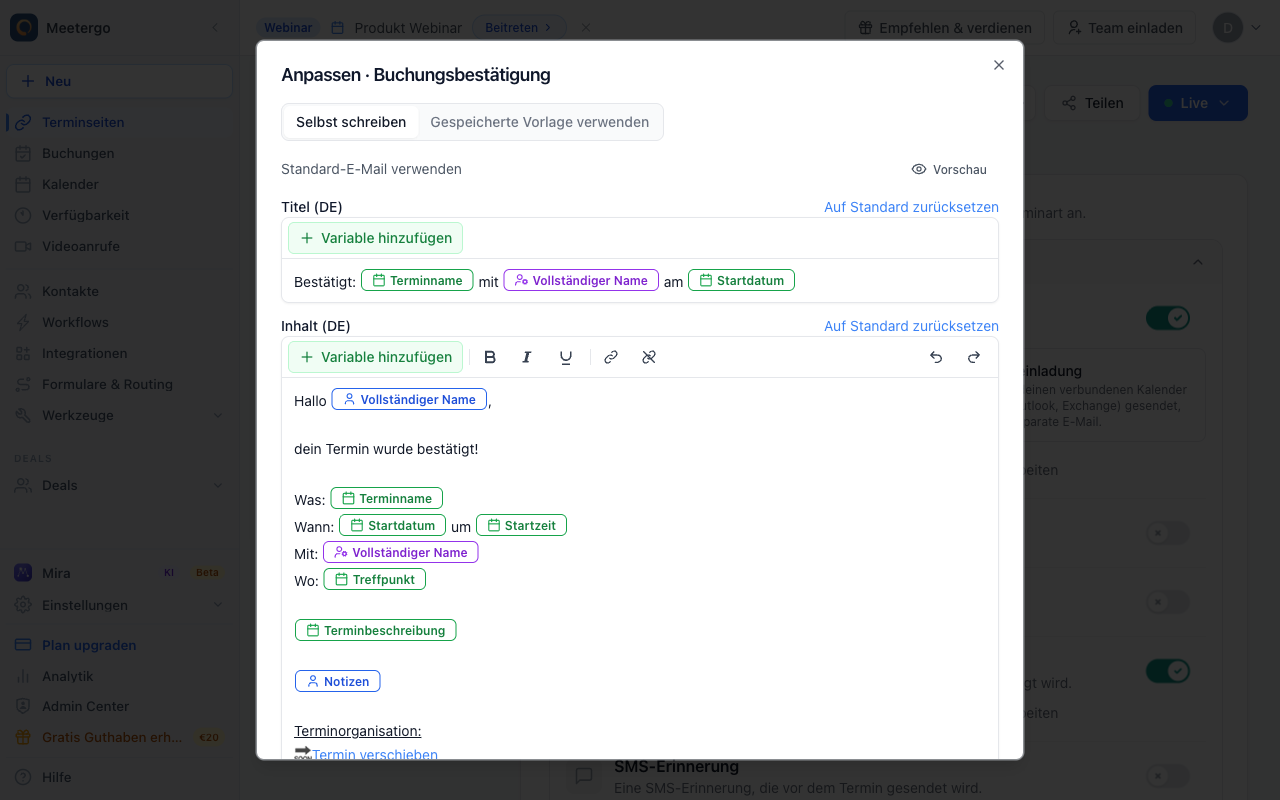
Task: Select the Selbst schreiben tab
Action: pyautogui.click(x=351, y=122)
